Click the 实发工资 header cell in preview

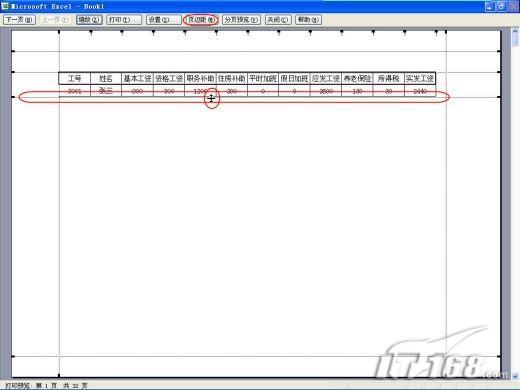point(420,78)
